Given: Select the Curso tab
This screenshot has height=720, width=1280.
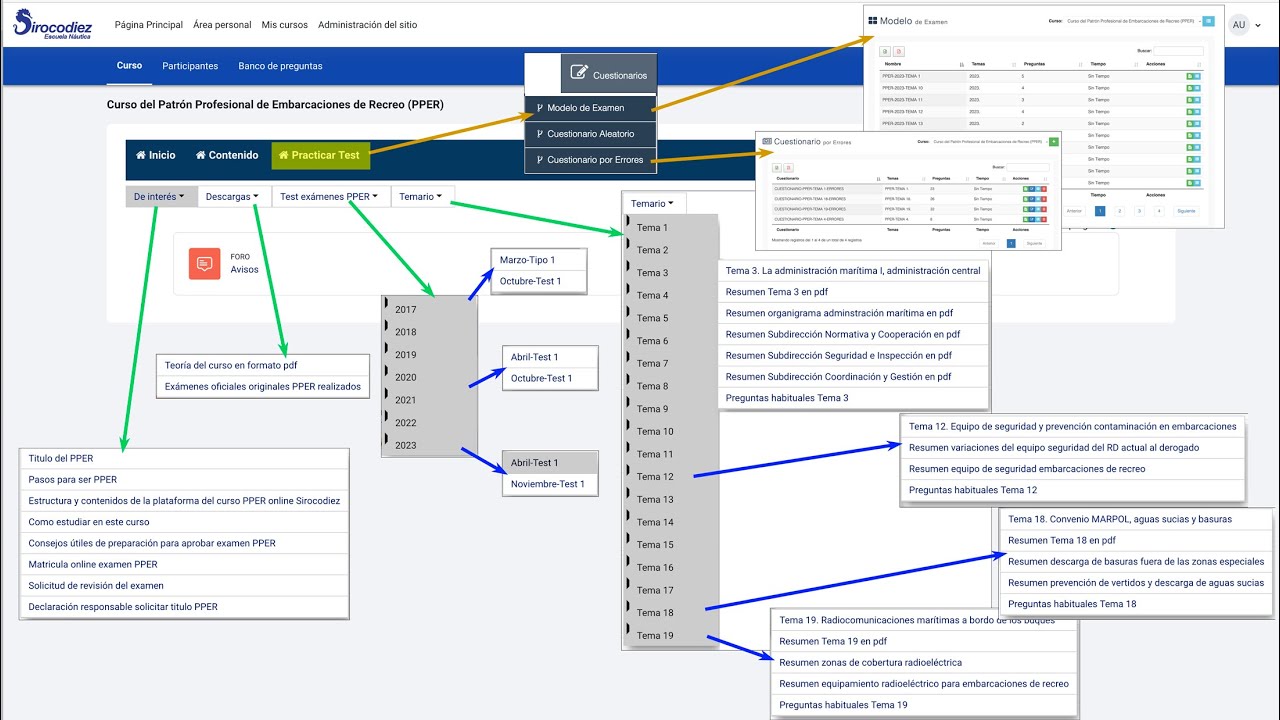Looking at the screenshot, I should pos(130,66).
